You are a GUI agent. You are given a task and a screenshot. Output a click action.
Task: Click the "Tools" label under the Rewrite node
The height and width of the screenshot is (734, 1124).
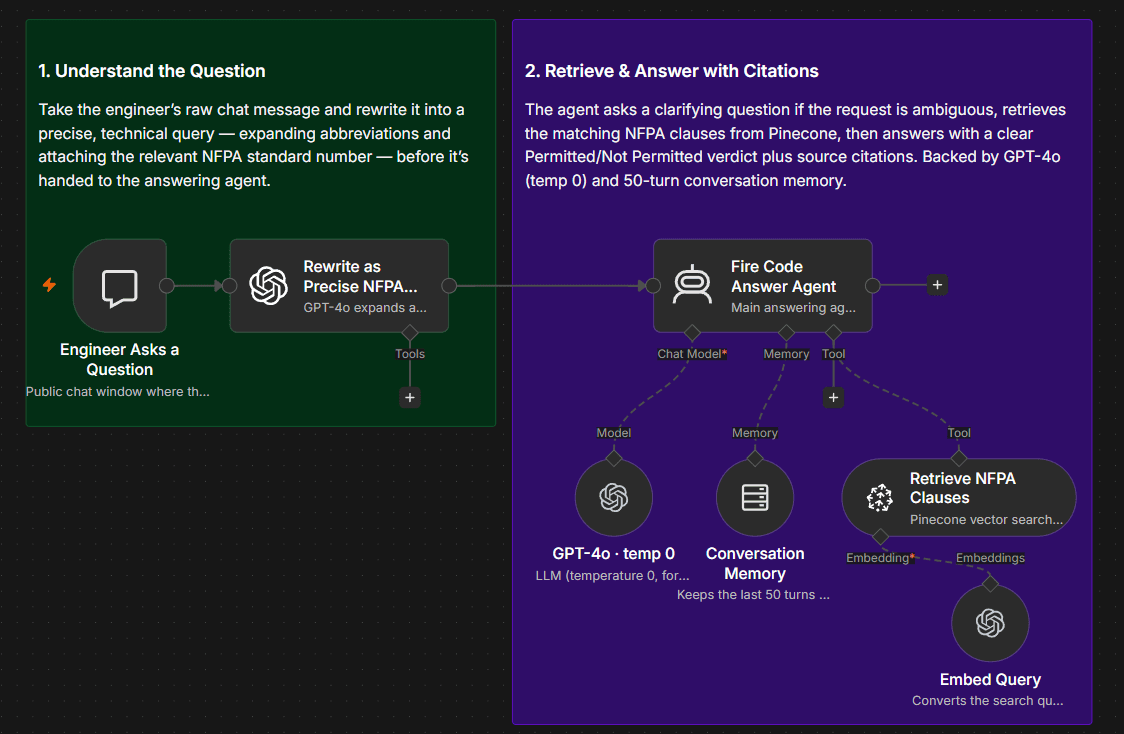pos(410,353)
